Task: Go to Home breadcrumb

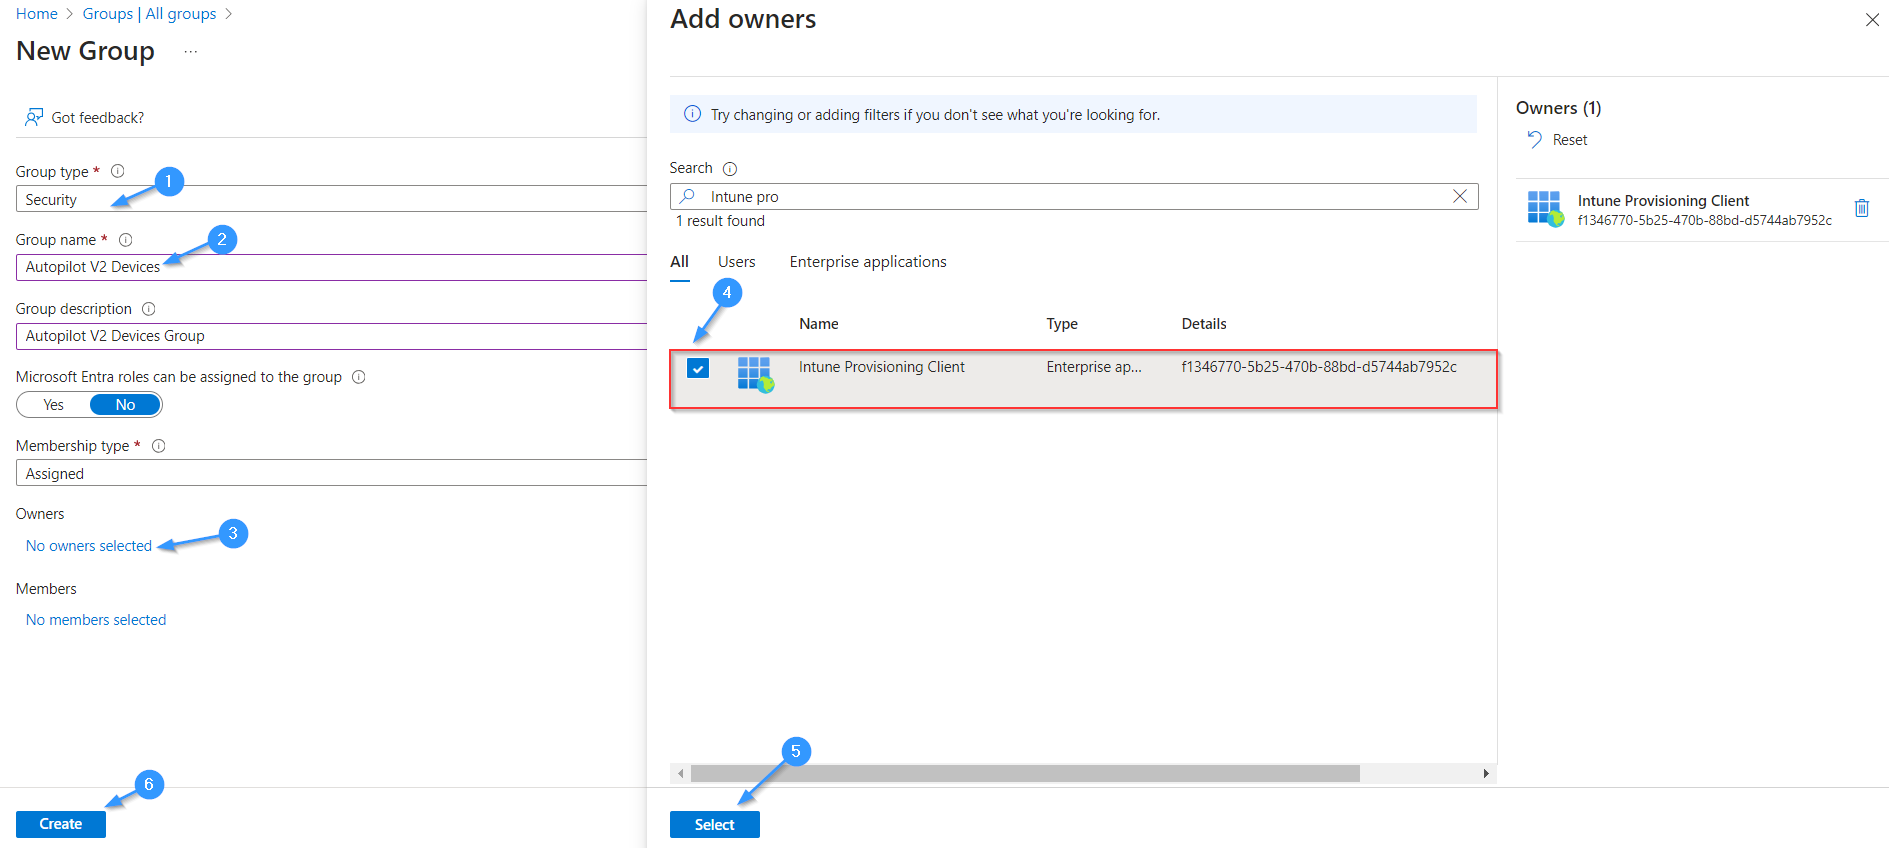Action: [37, 14]
